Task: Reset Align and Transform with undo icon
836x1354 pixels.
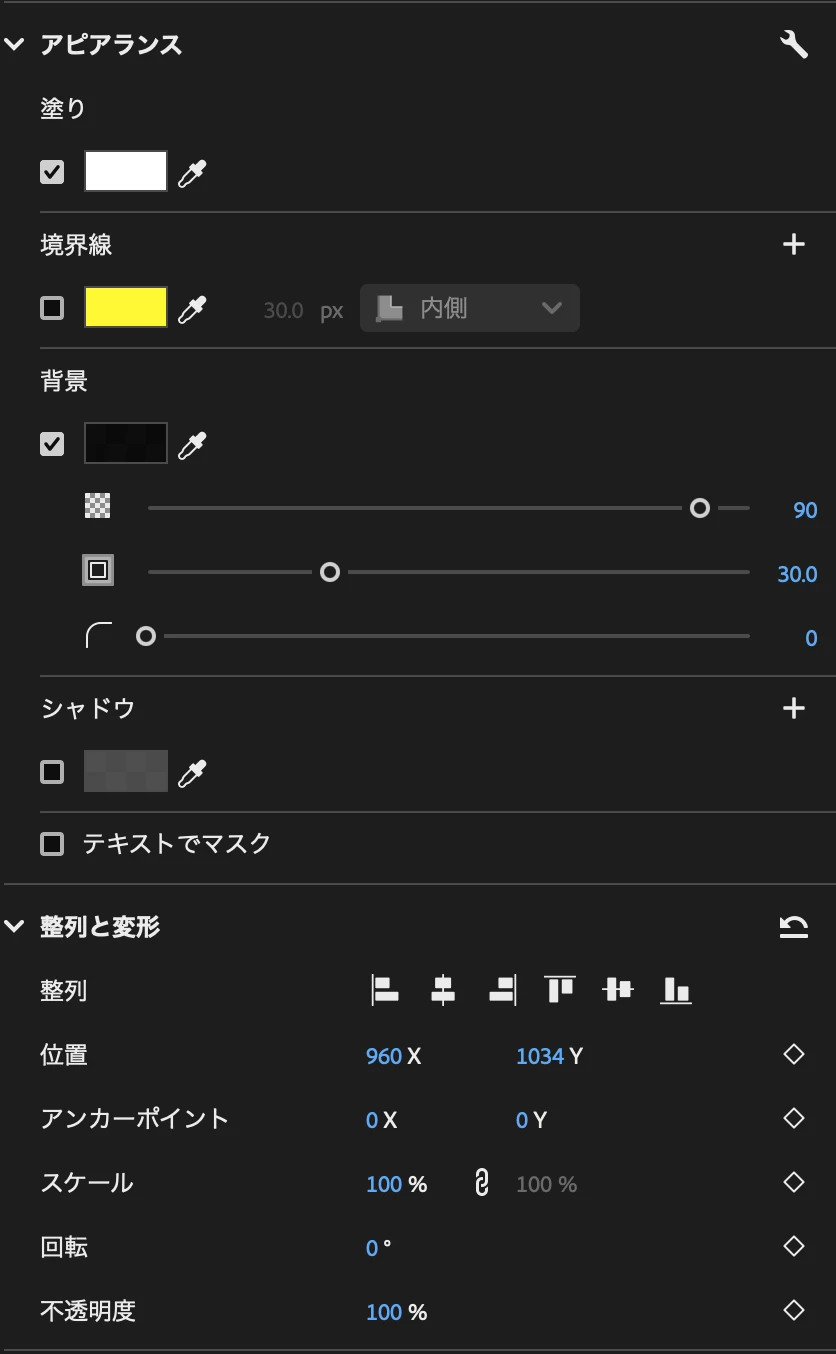Action: point(794,927)
